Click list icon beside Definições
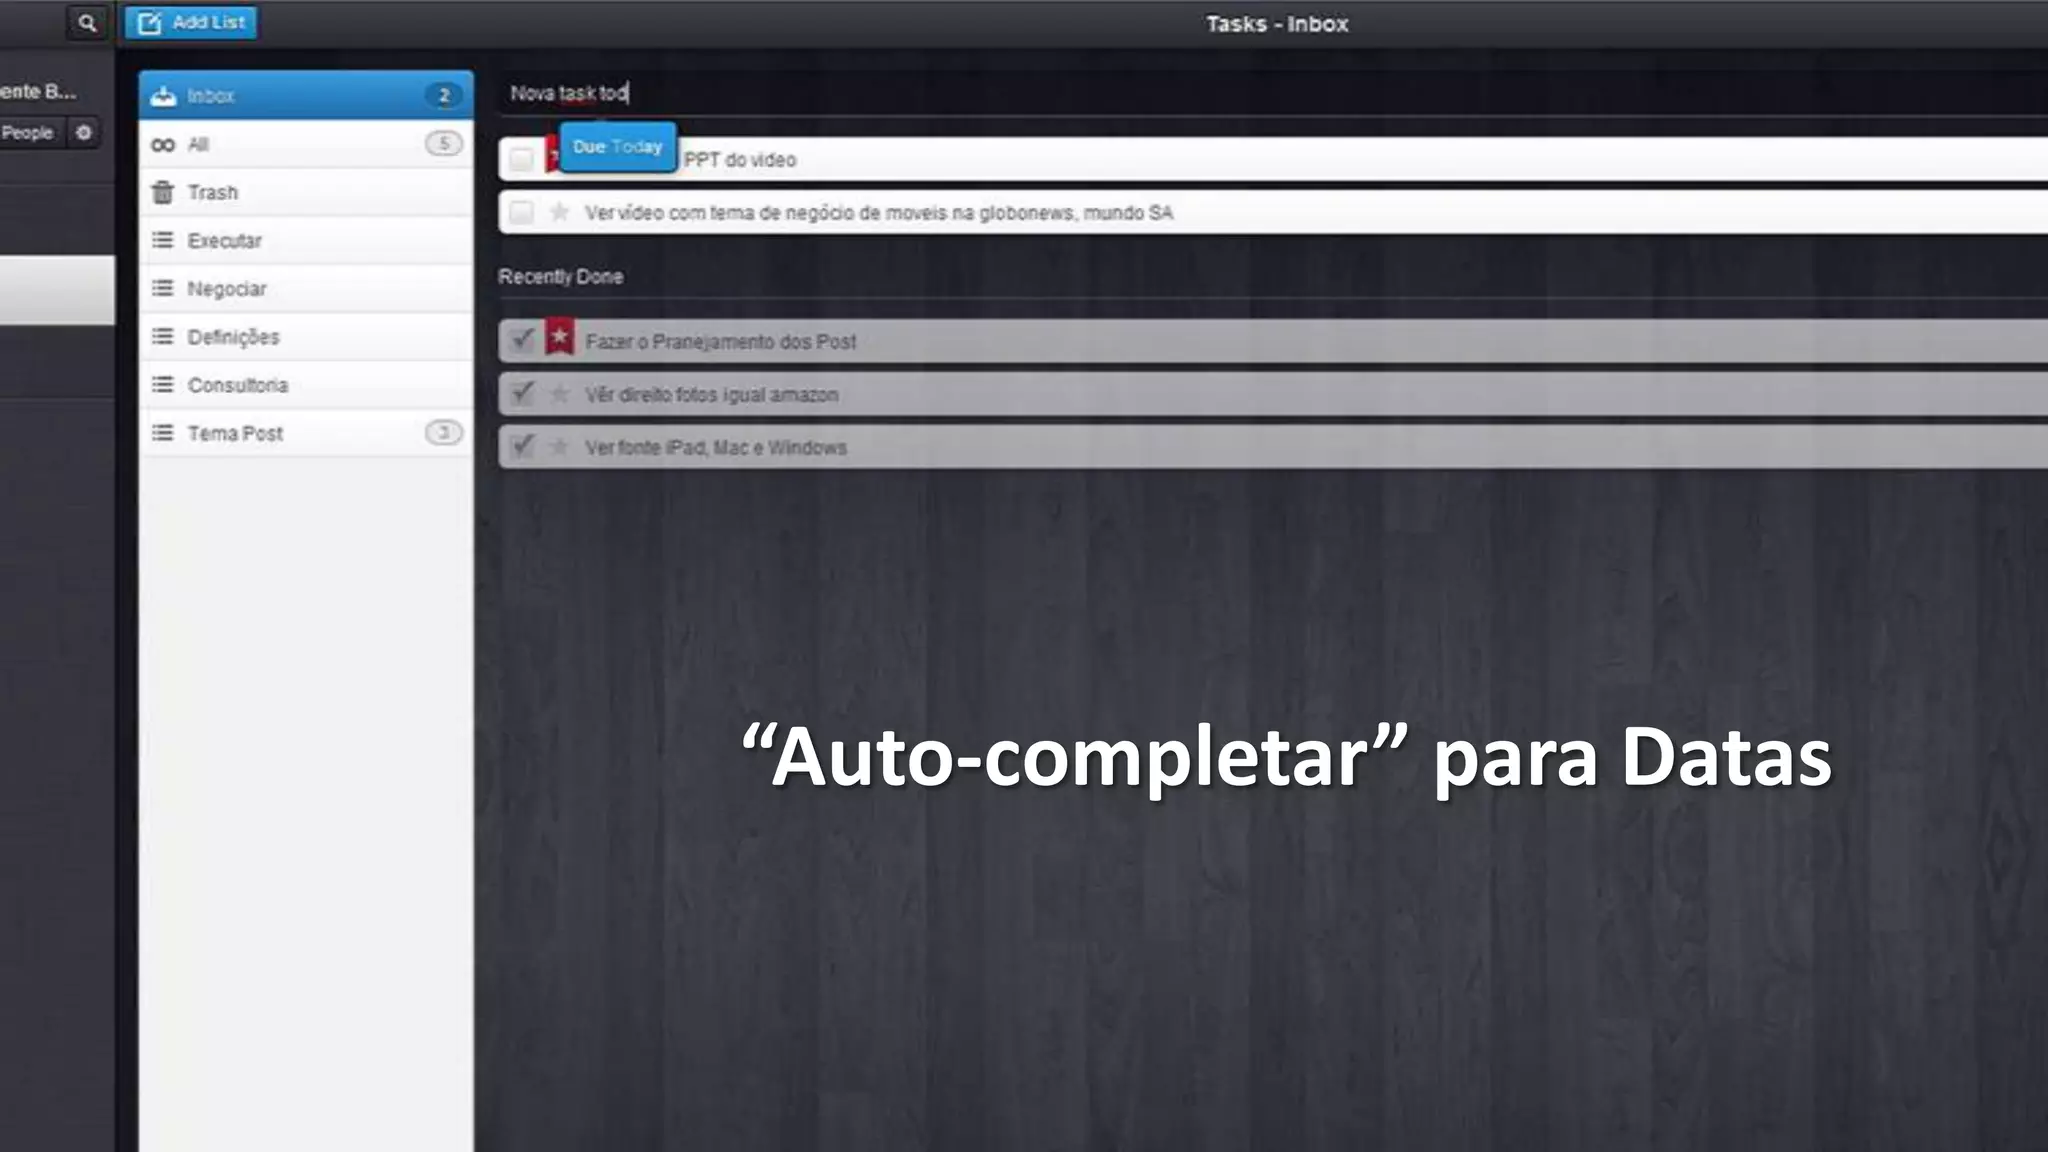Image resolution: width=2048 pixels, height=1152 pixels. [163, 336]
